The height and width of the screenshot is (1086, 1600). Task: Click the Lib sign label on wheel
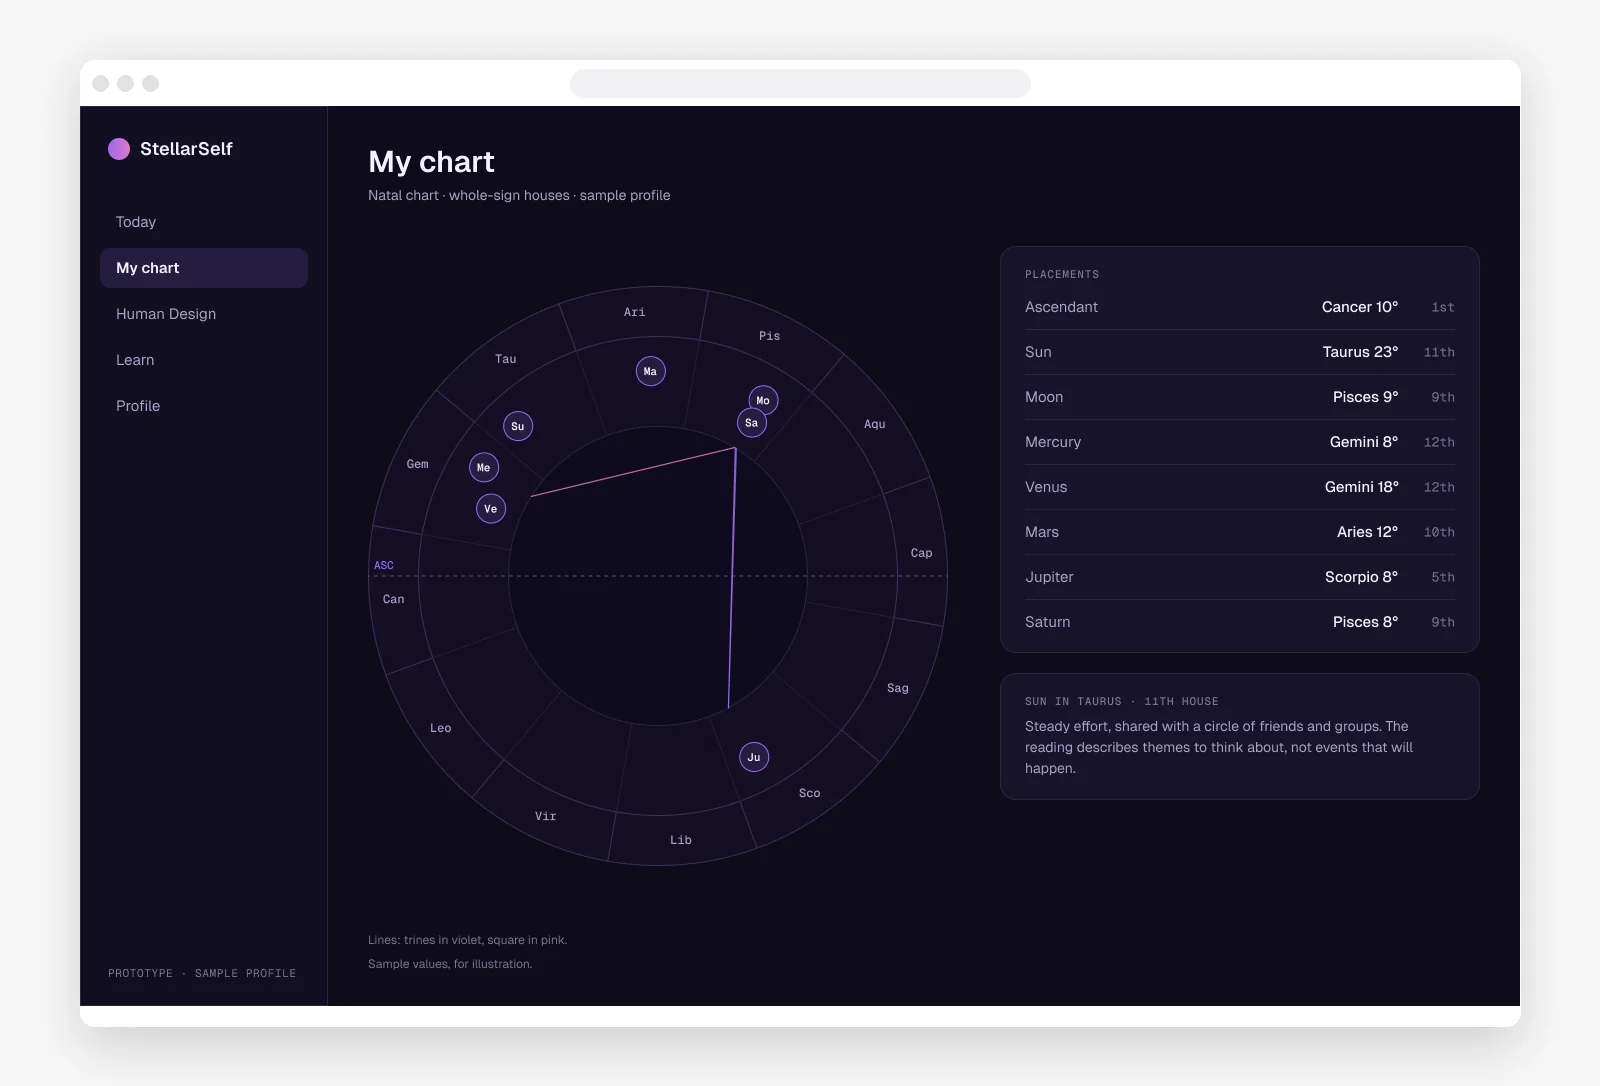coord(681,840)
